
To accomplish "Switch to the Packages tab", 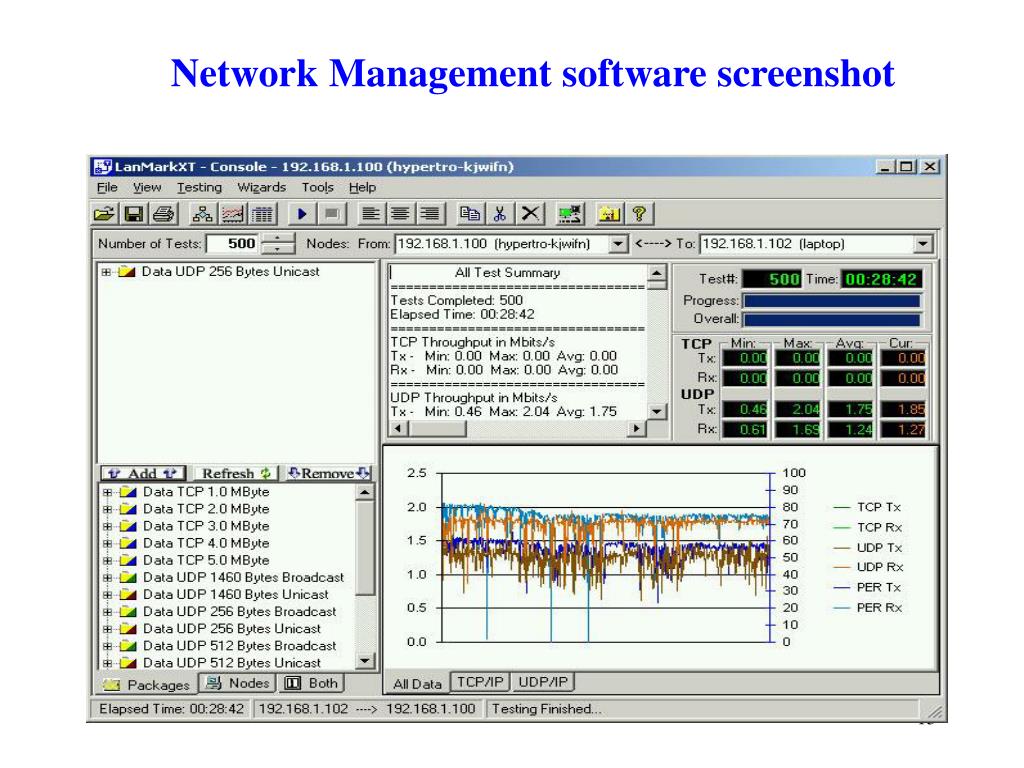I will (147, 684).
